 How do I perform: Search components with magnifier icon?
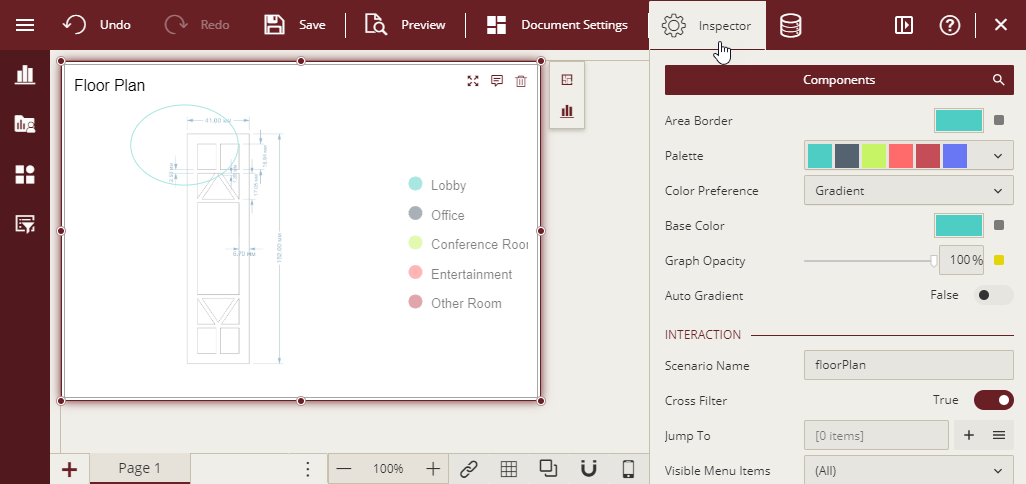[x=999, y=80]
